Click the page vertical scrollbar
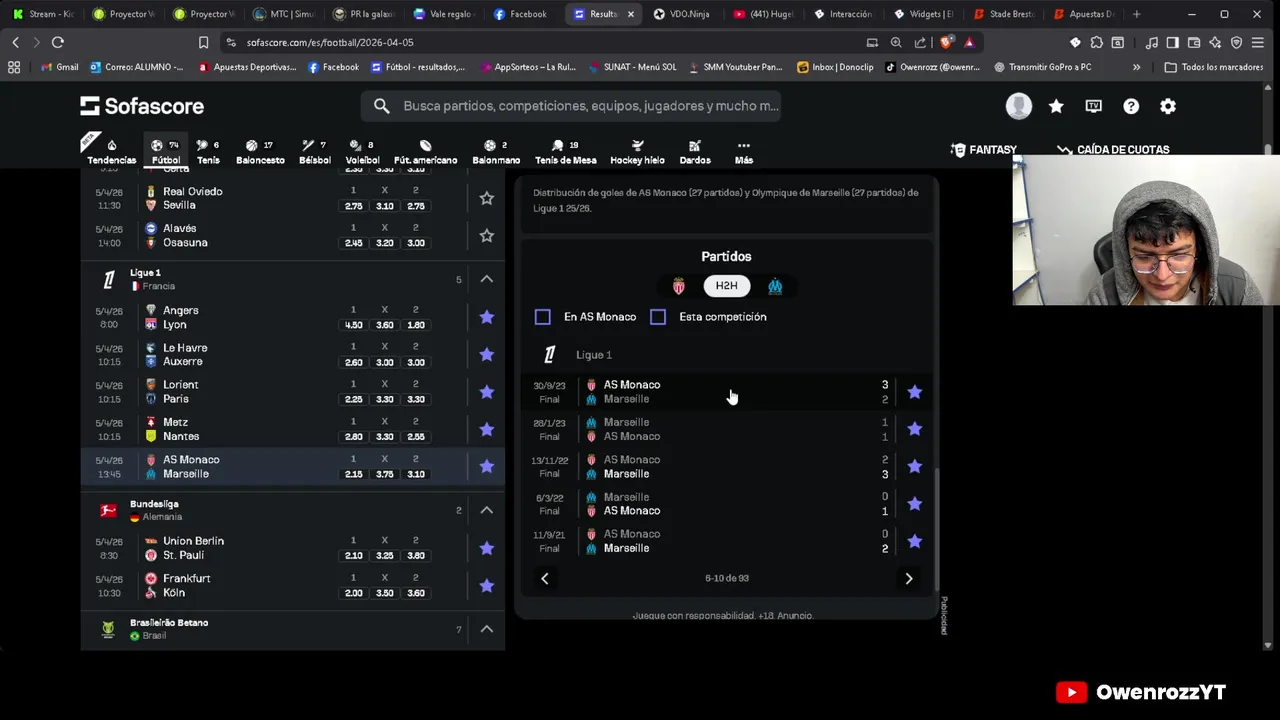Viewport: 1280px width, 720px height. point(1268,150)
